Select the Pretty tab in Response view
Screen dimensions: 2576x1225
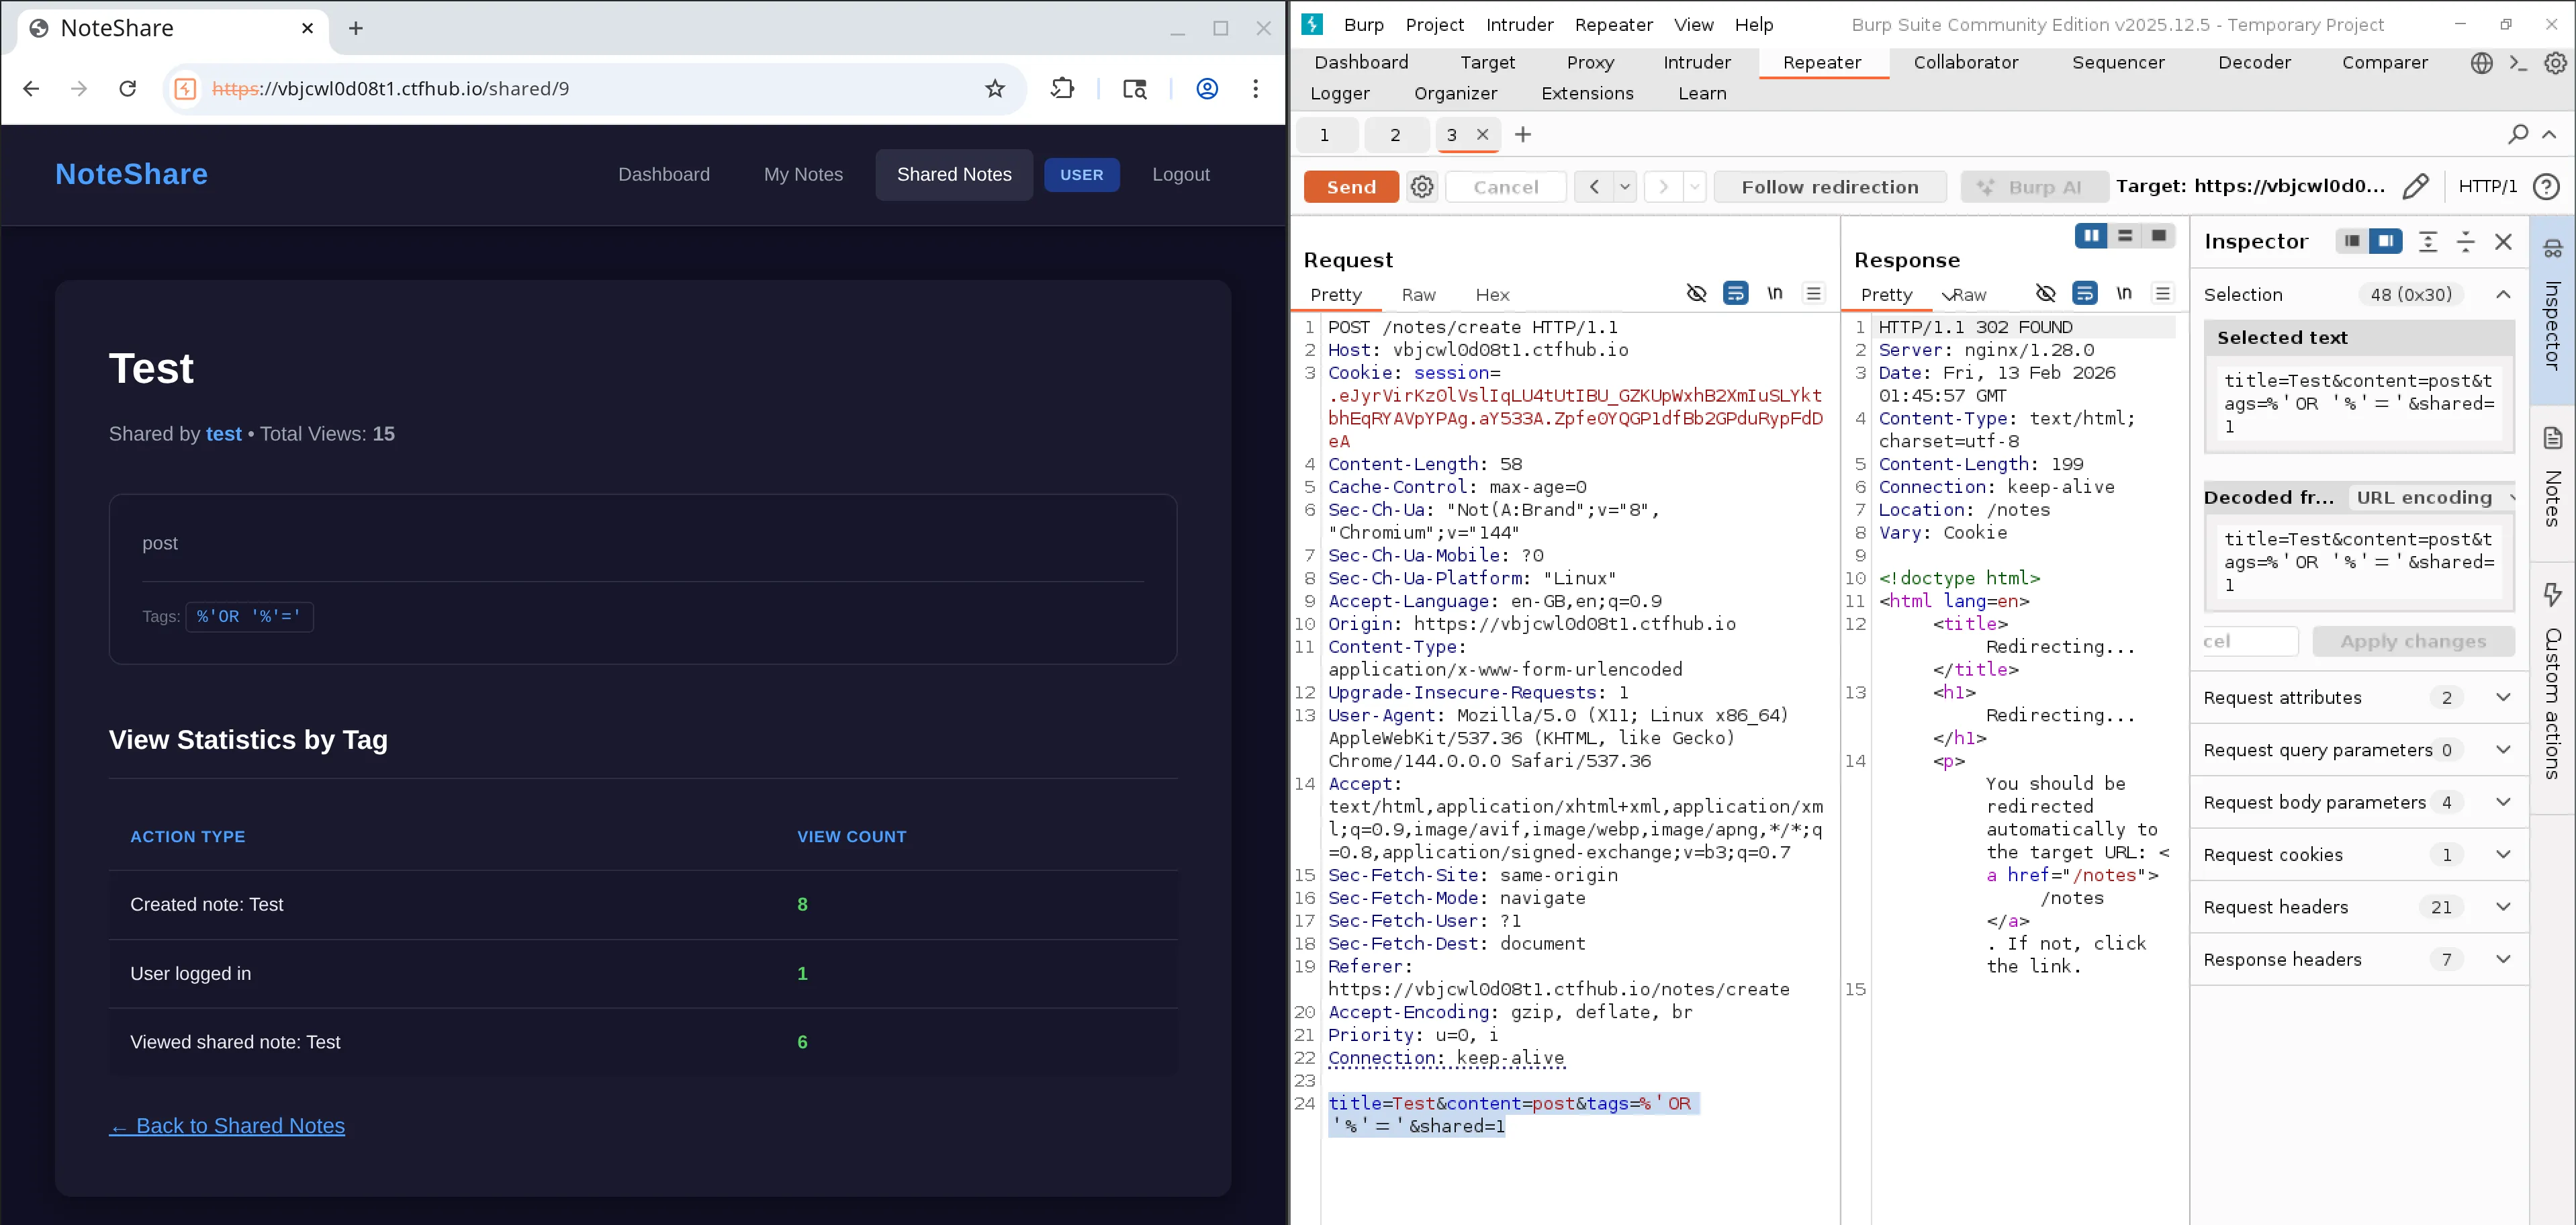pos(1885,294)
